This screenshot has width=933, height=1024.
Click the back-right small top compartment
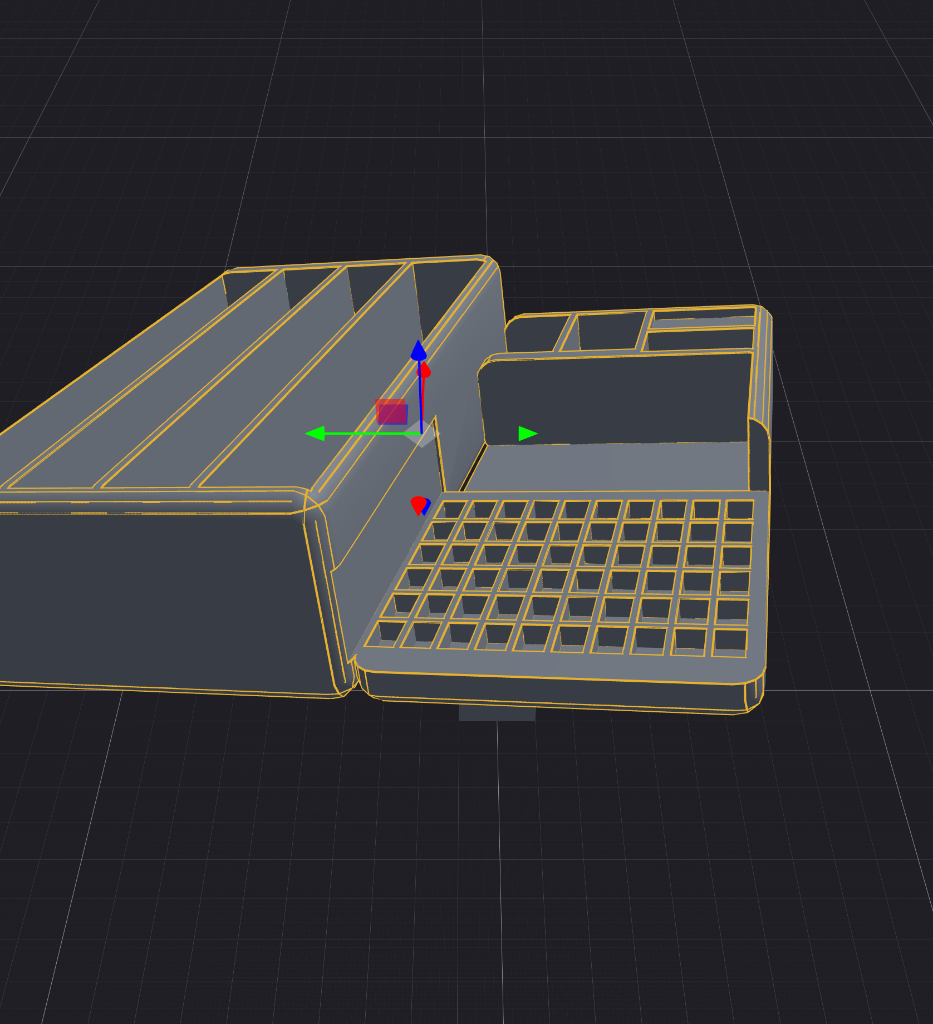pos(704,320)
